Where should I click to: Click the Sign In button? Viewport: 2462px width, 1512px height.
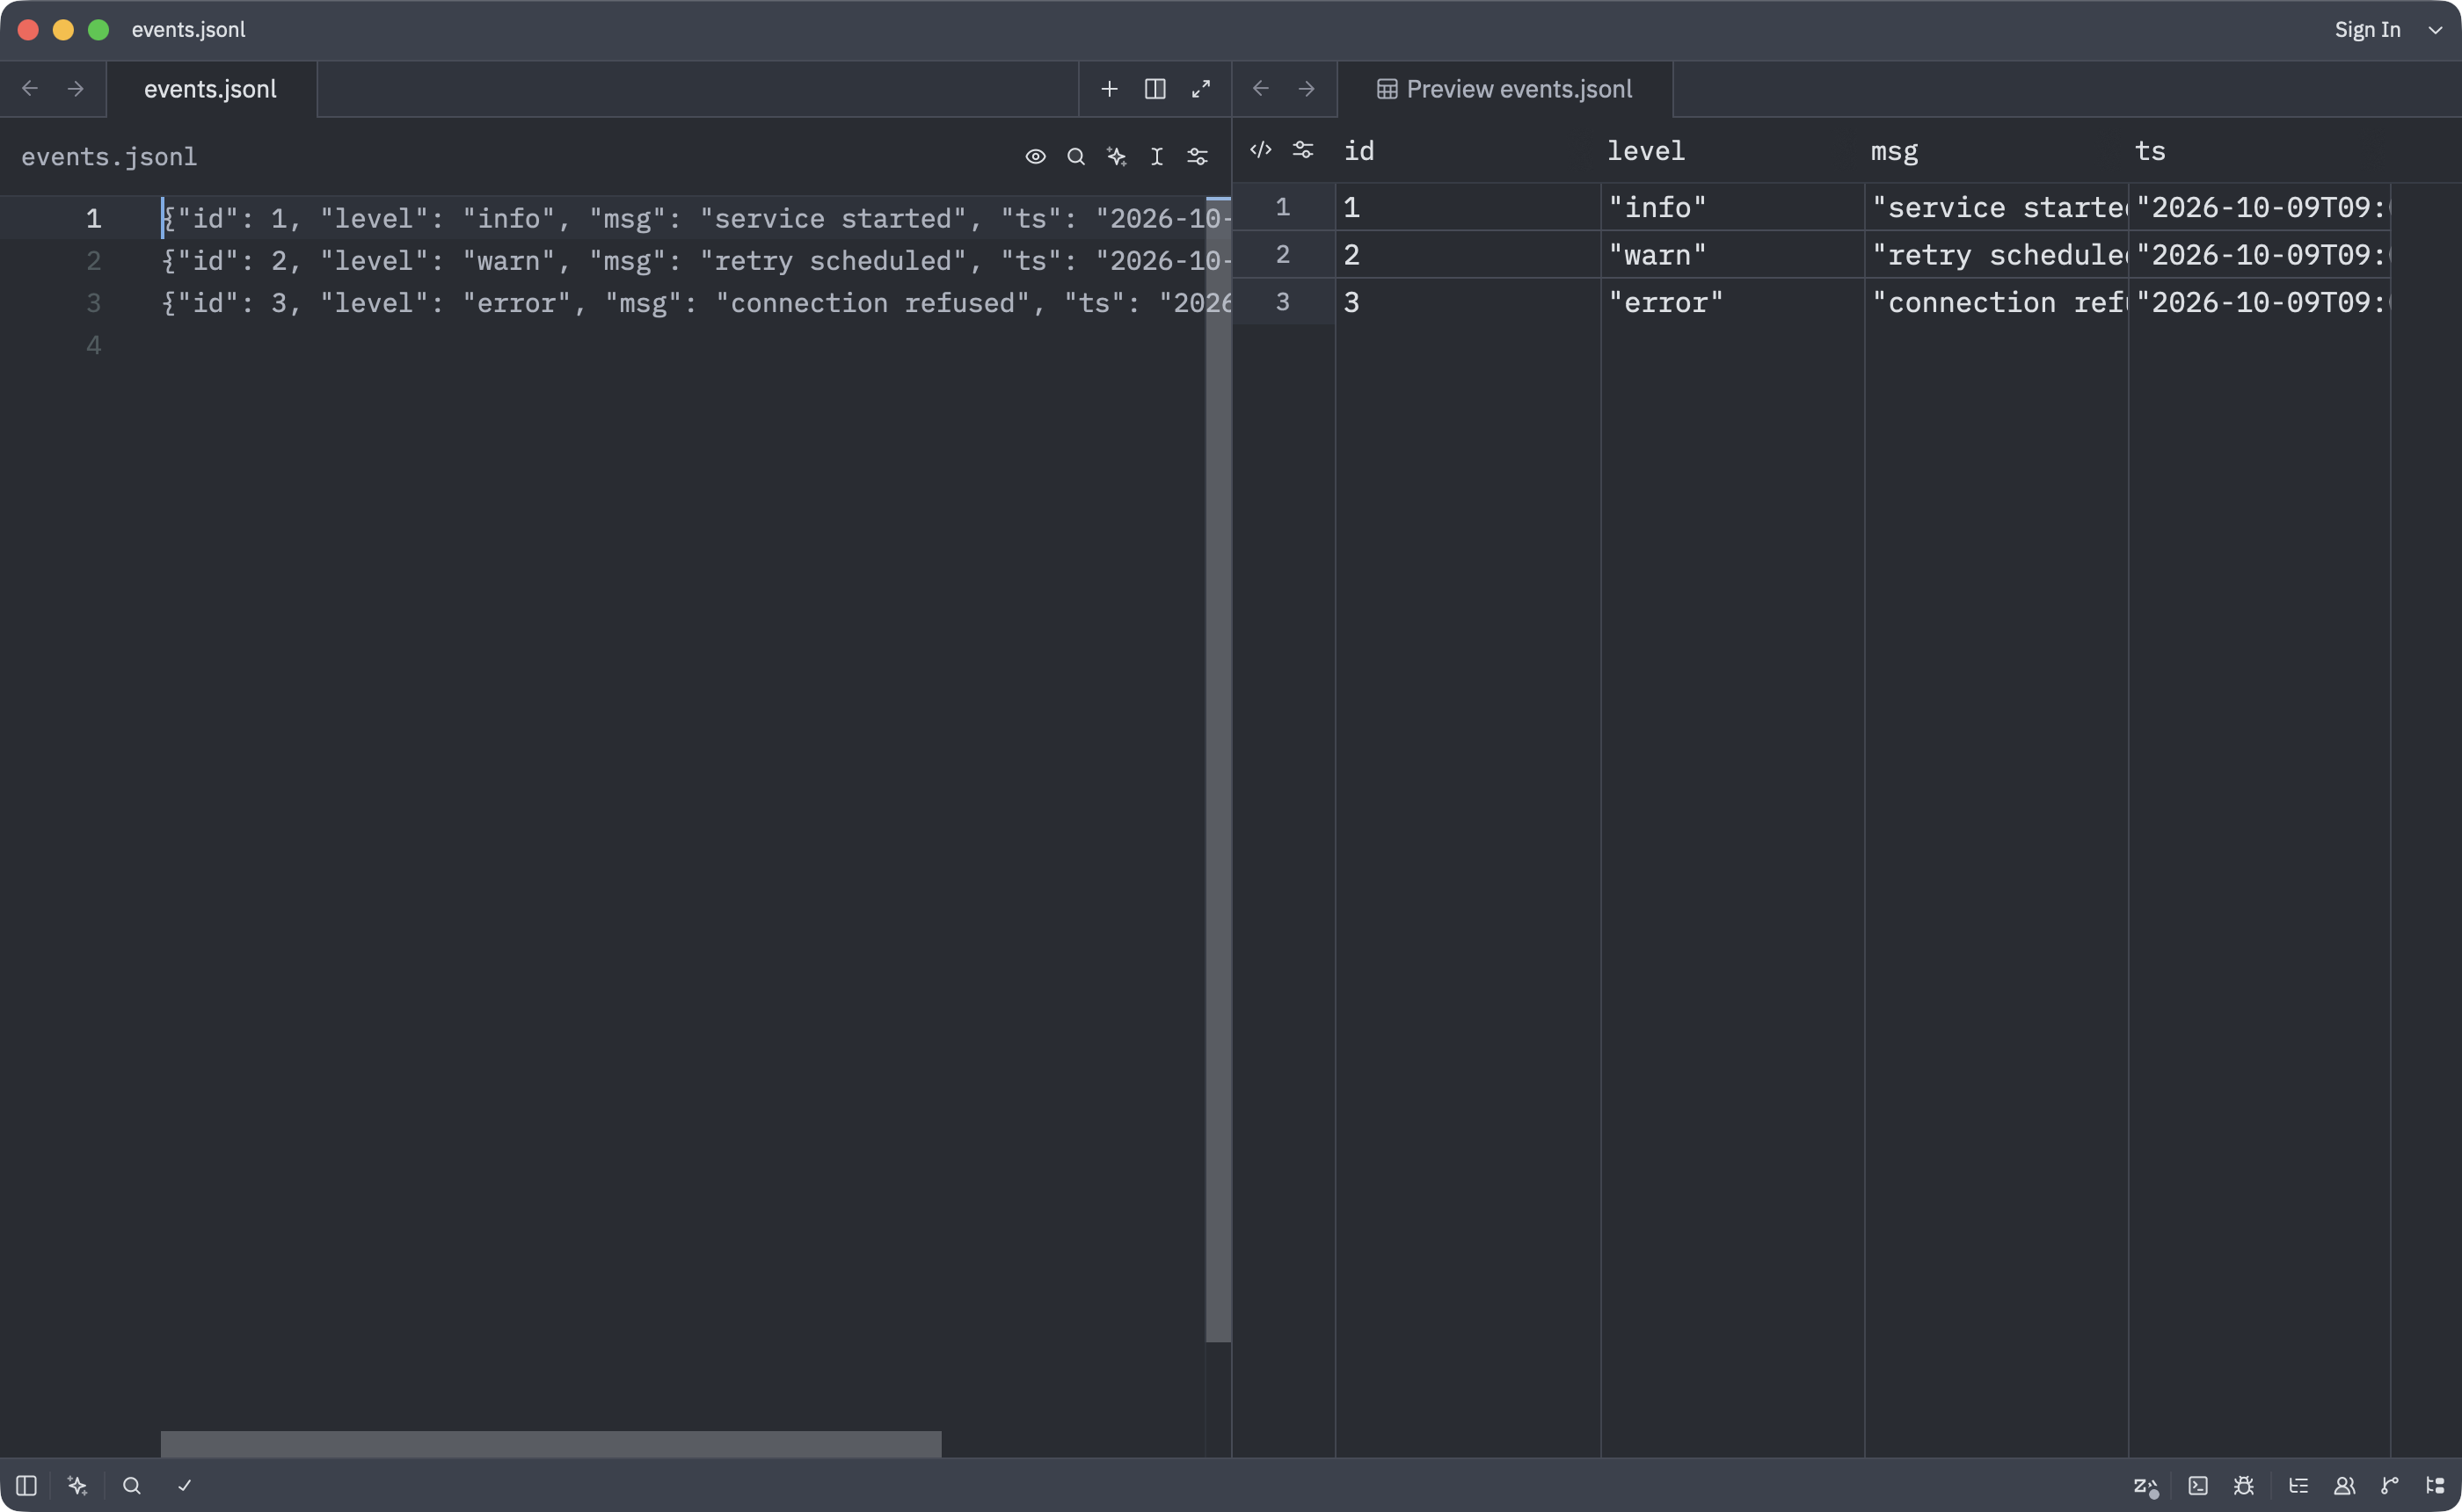(2367, 30)
